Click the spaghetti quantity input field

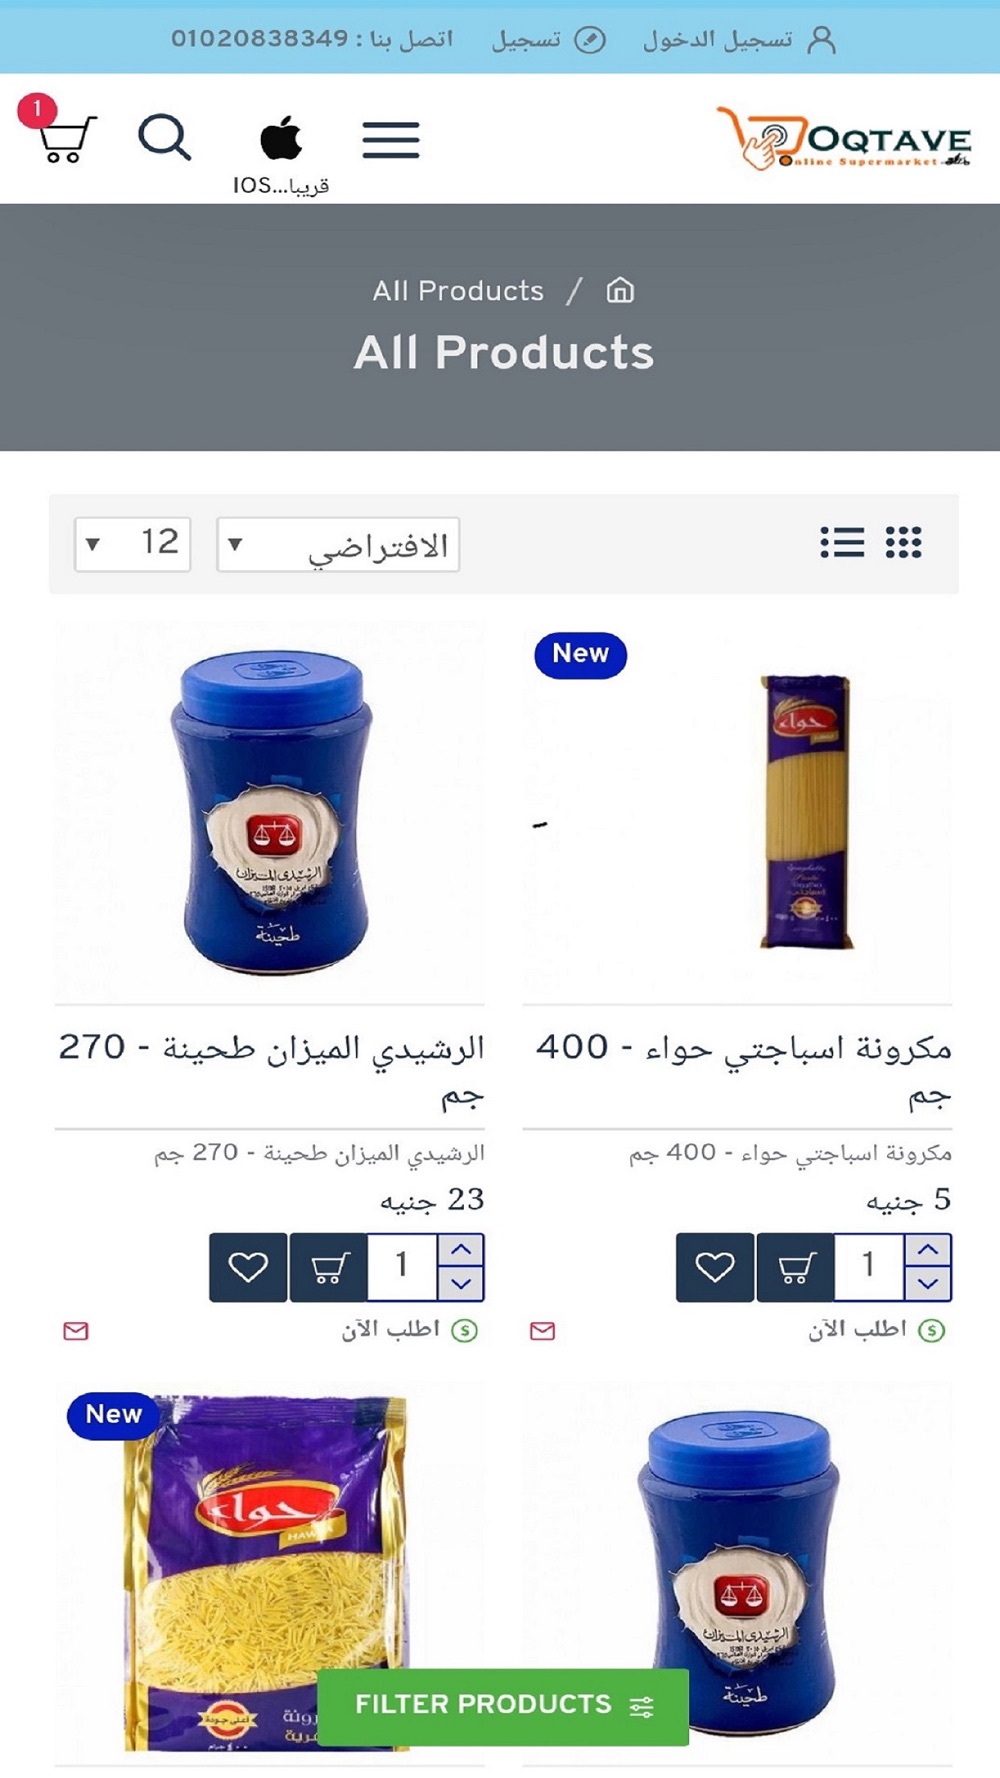click(x=869, y=1267)
